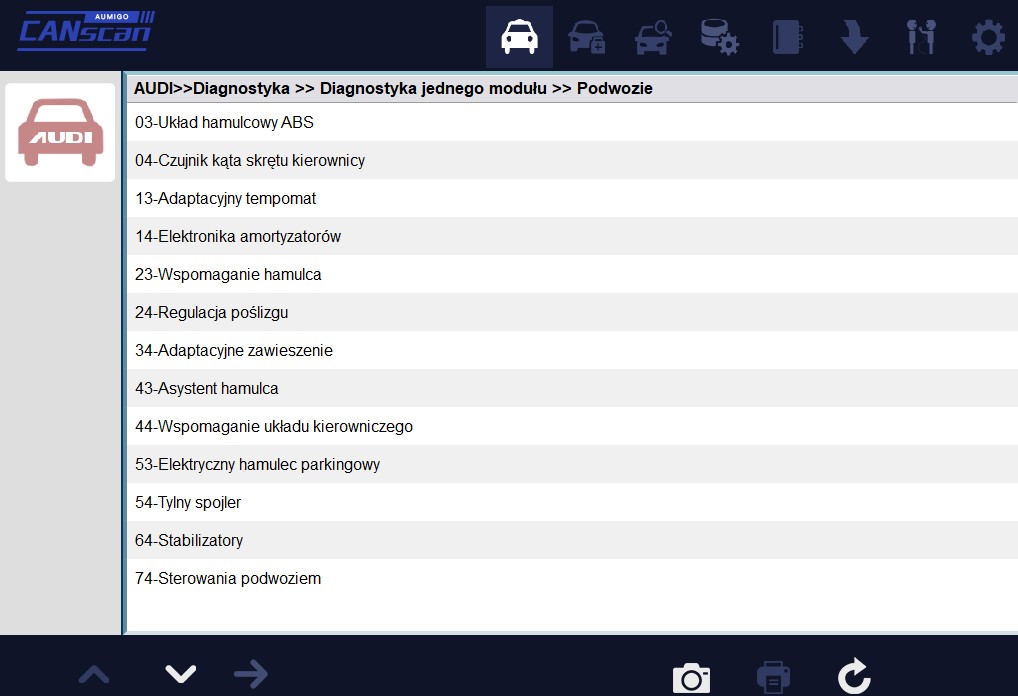Select 64-Stabilizatory module

(x=573, y=540)
